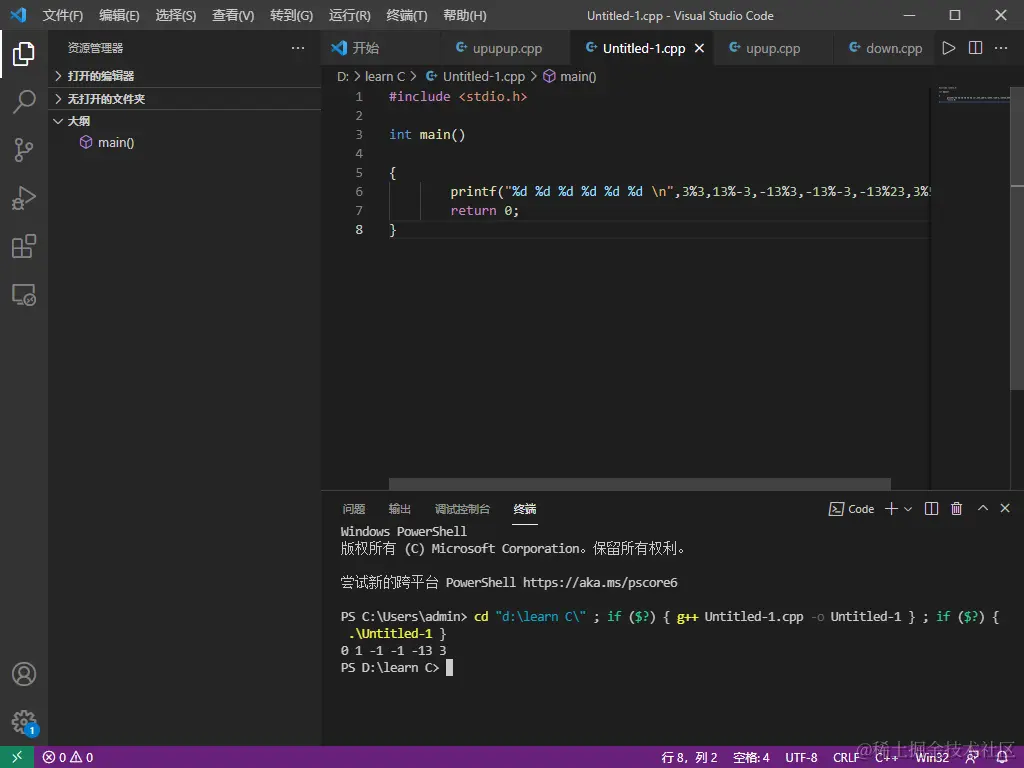Click the editor horizontal scrollbar
Image resolution: width=1024 pixels, height=768 pixels.
tap(639, 484)
